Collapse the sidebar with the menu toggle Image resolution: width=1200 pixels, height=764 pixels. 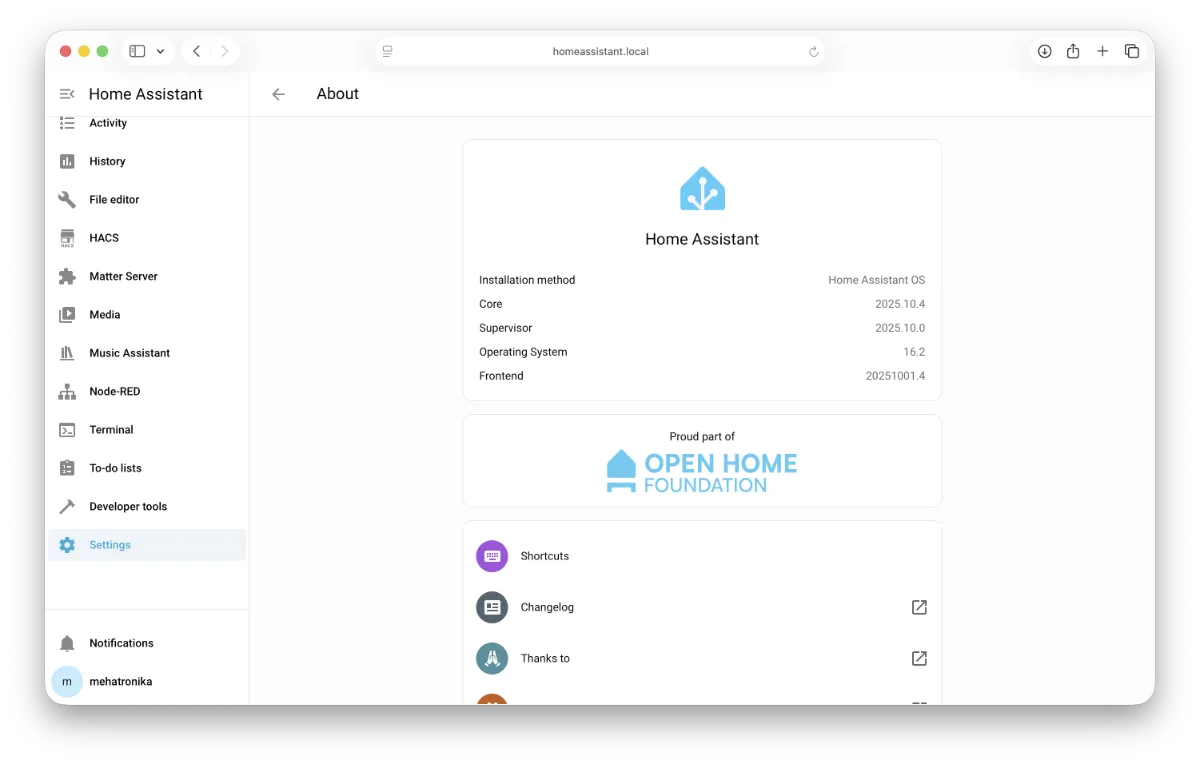(67, 94)
